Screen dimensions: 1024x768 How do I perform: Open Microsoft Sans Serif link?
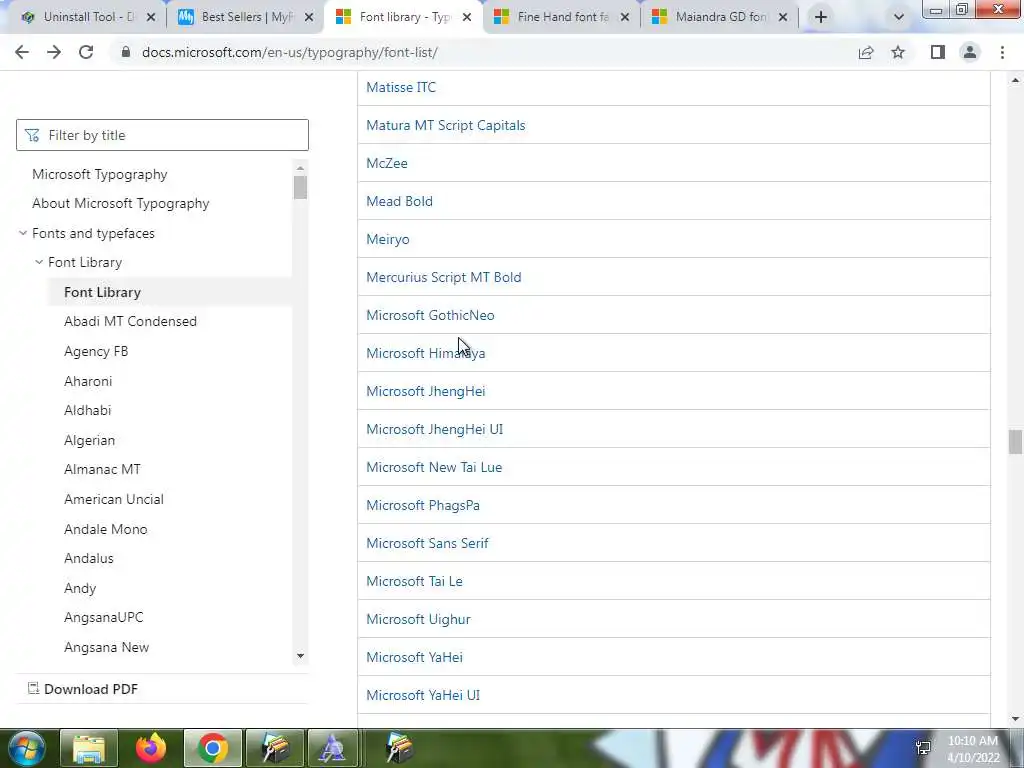pos(427,543)
